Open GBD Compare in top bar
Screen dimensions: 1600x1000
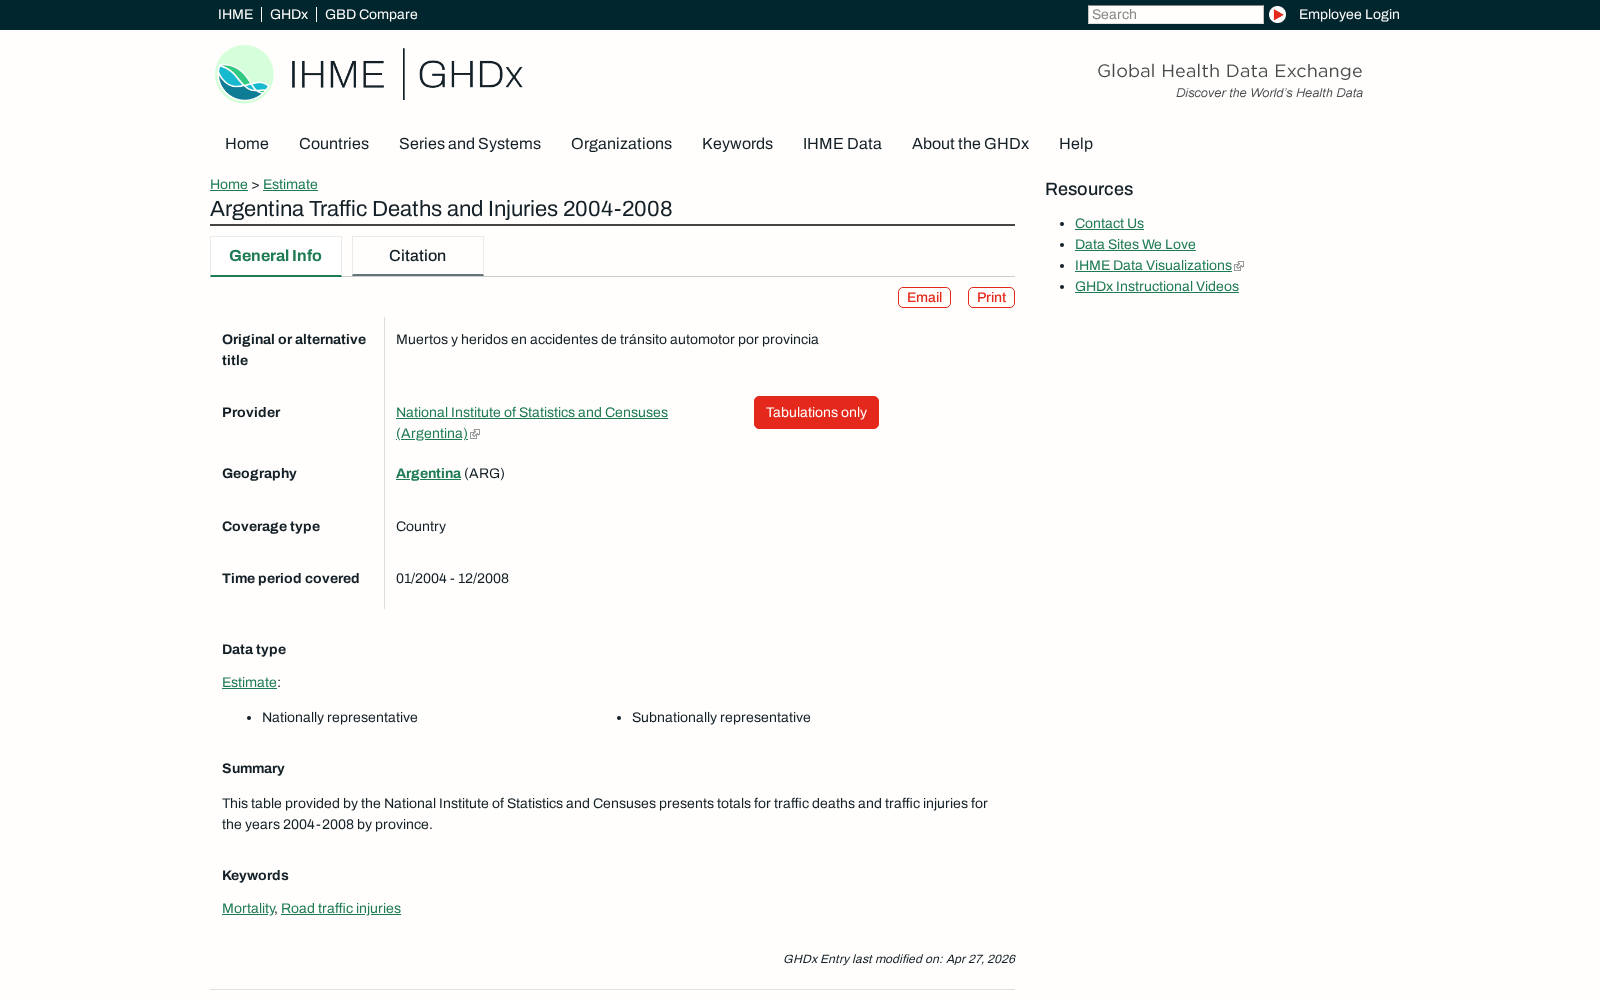371,14
